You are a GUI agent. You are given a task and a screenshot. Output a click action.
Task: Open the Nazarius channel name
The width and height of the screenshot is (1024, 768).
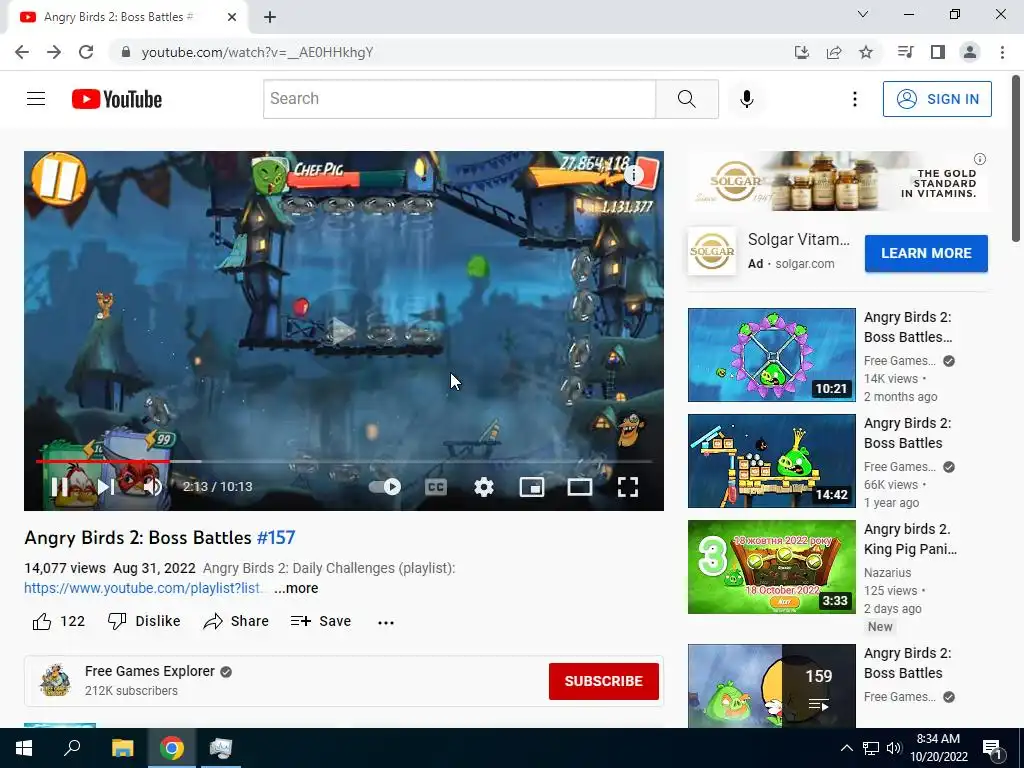(887, 572)
